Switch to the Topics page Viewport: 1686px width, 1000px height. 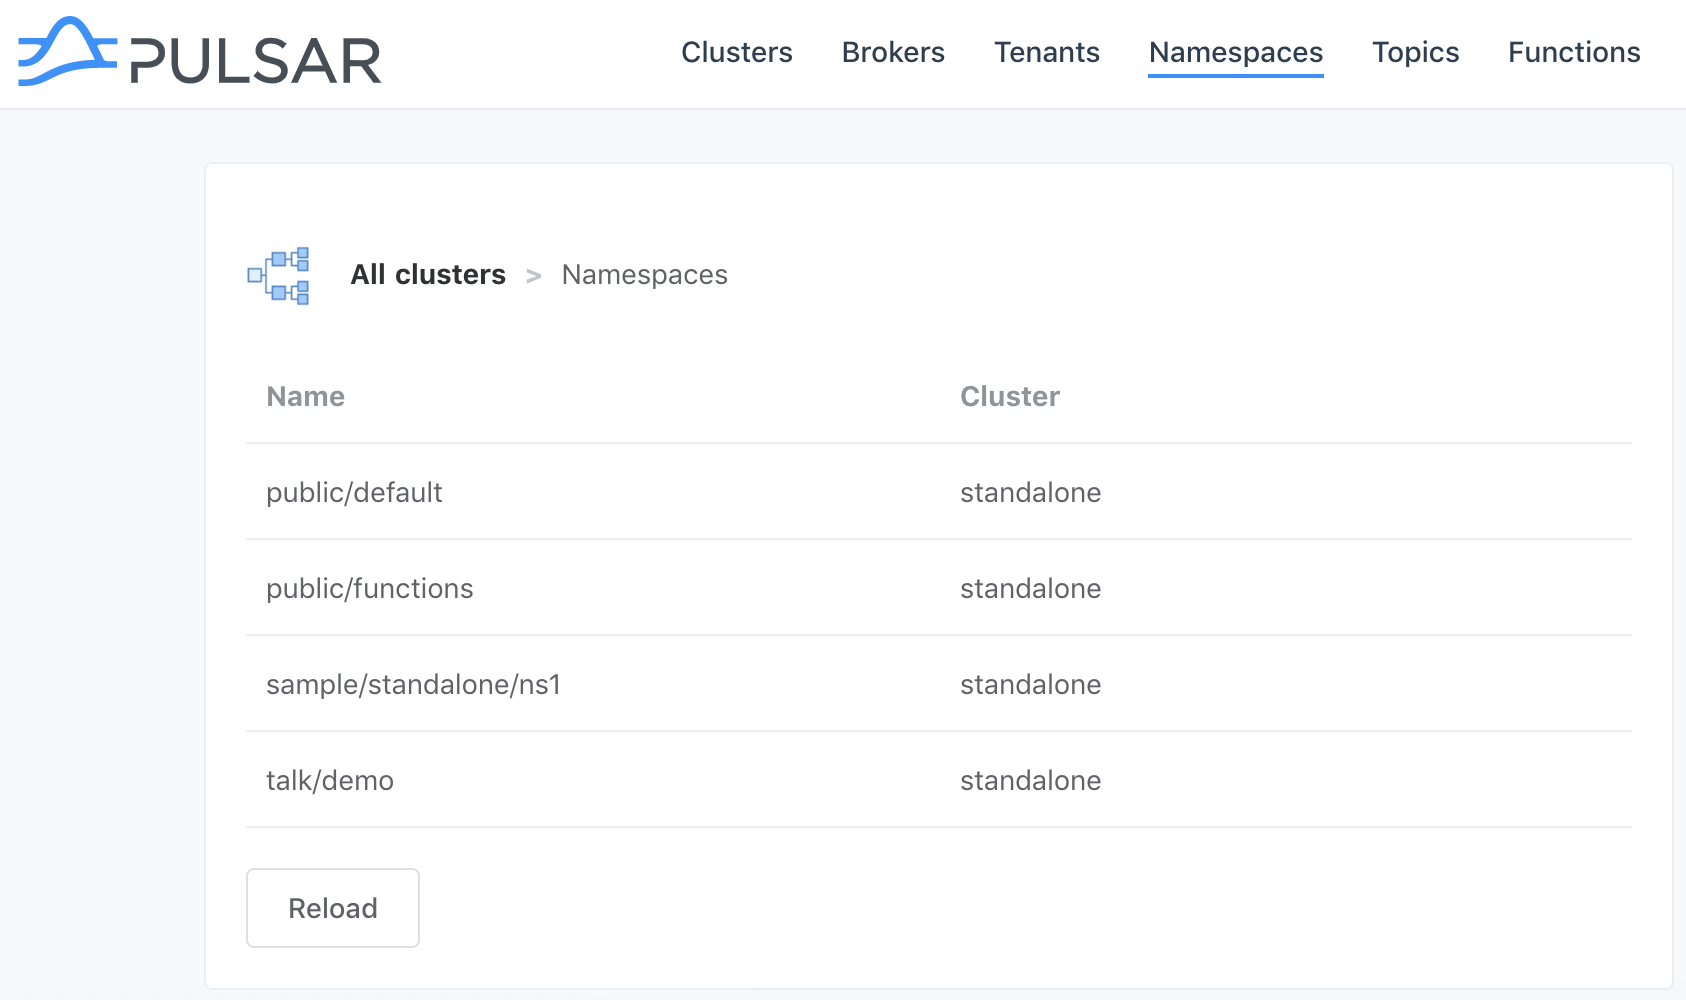pyautogui.click(x=1416, y=52)
